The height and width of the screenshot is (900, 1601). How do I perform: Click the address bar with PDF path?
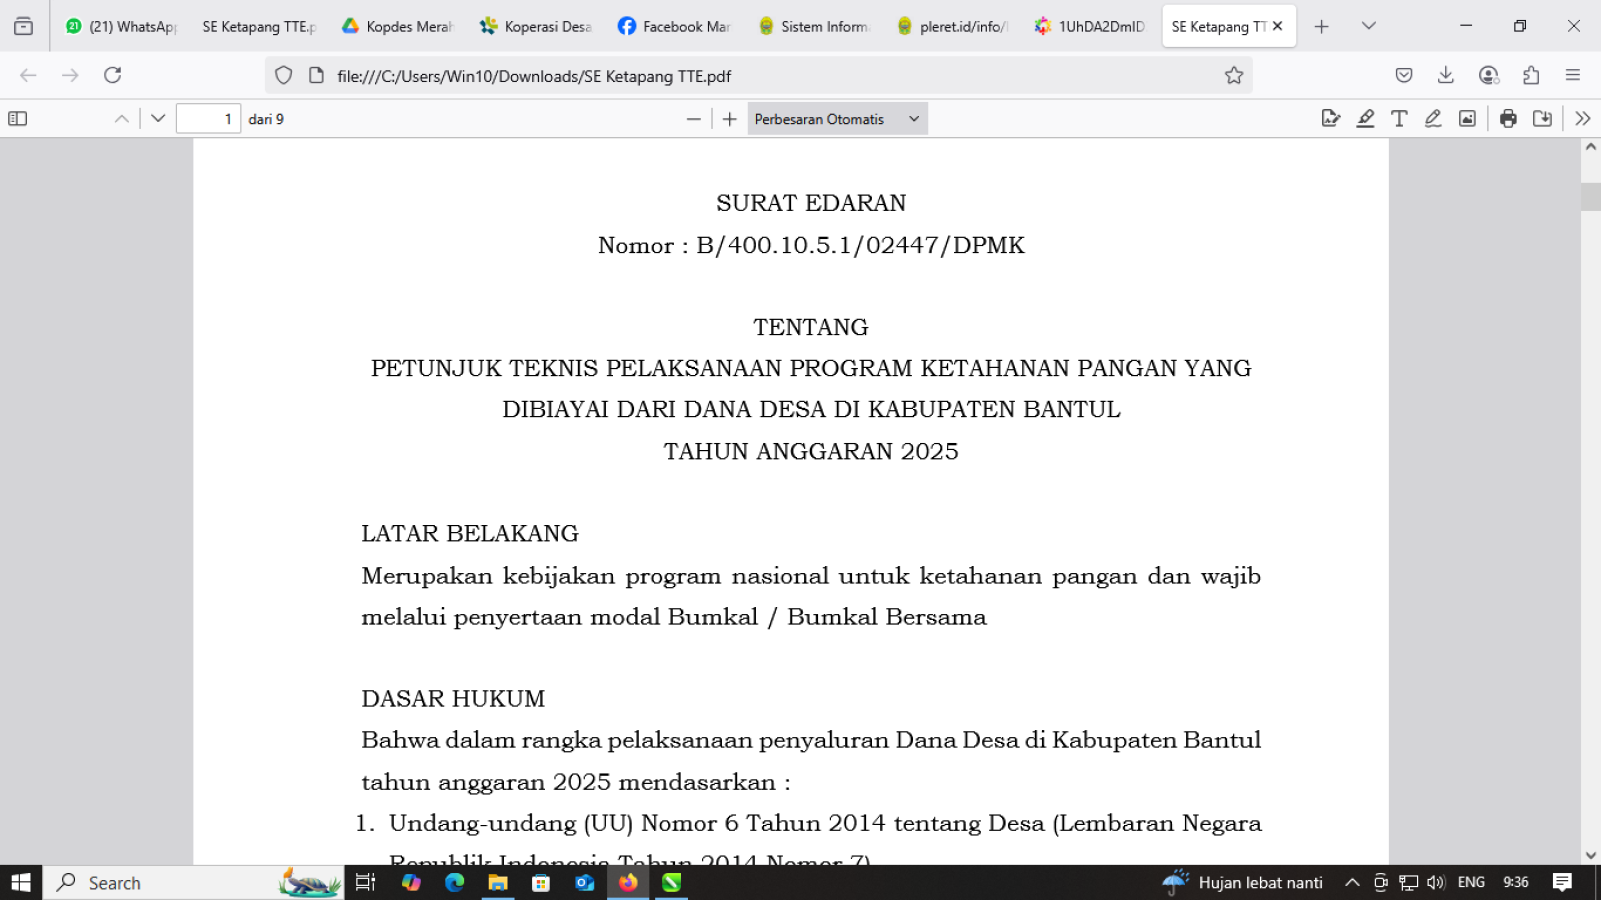coord(759,76)
